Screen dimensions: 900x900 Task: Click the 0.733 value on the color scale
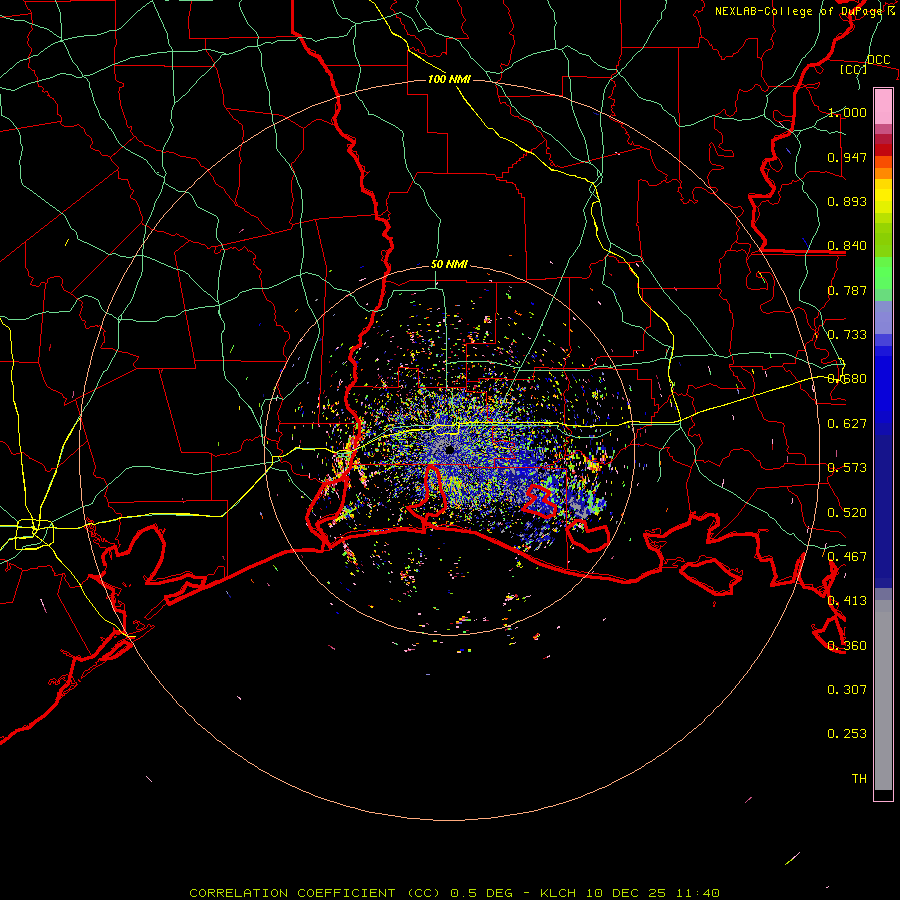[x=847, y=335]
